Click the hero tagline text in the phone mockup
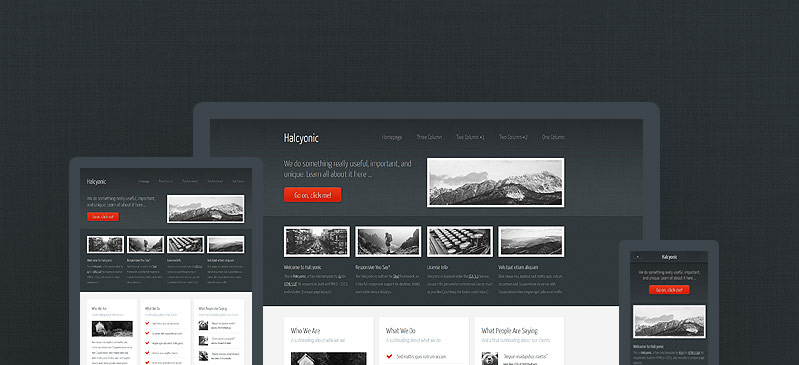The height and width of the screenshot is (365, 799). [x=670, y=275]
